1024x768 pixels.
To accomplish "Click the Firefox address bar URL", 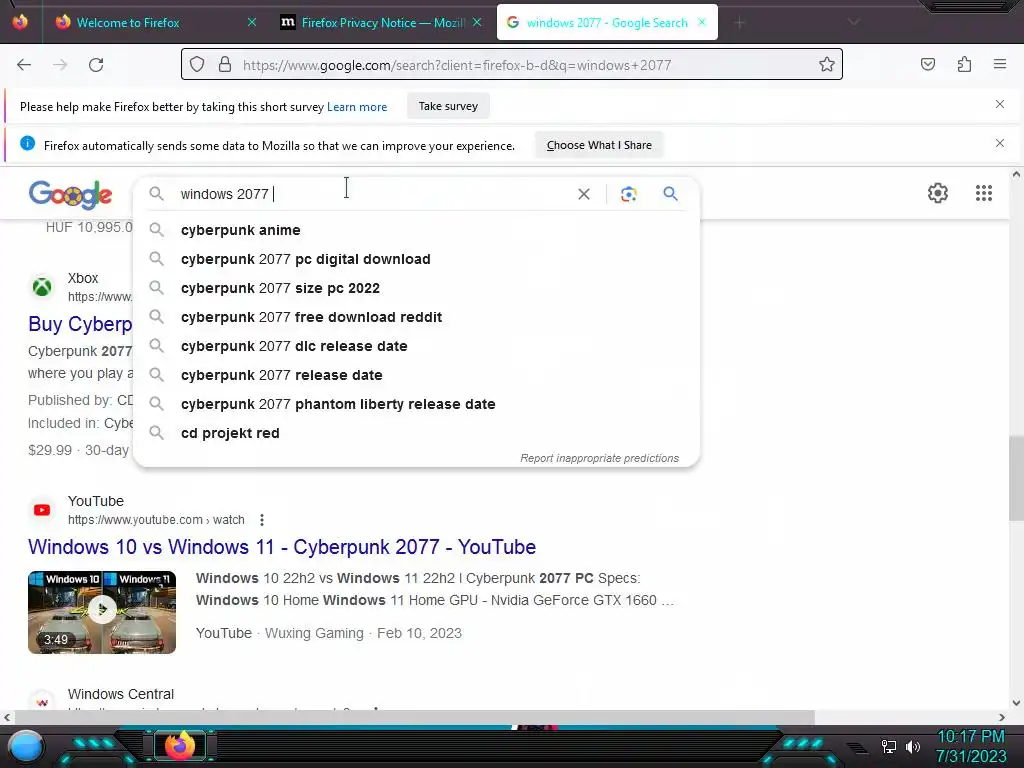I will tap(456, 65).
